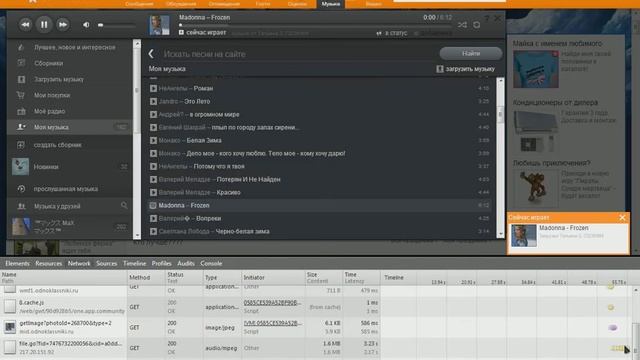Play the song 'Монако – Белая Зима'
The width and height of the screenshot is (640, 360).
153,140
